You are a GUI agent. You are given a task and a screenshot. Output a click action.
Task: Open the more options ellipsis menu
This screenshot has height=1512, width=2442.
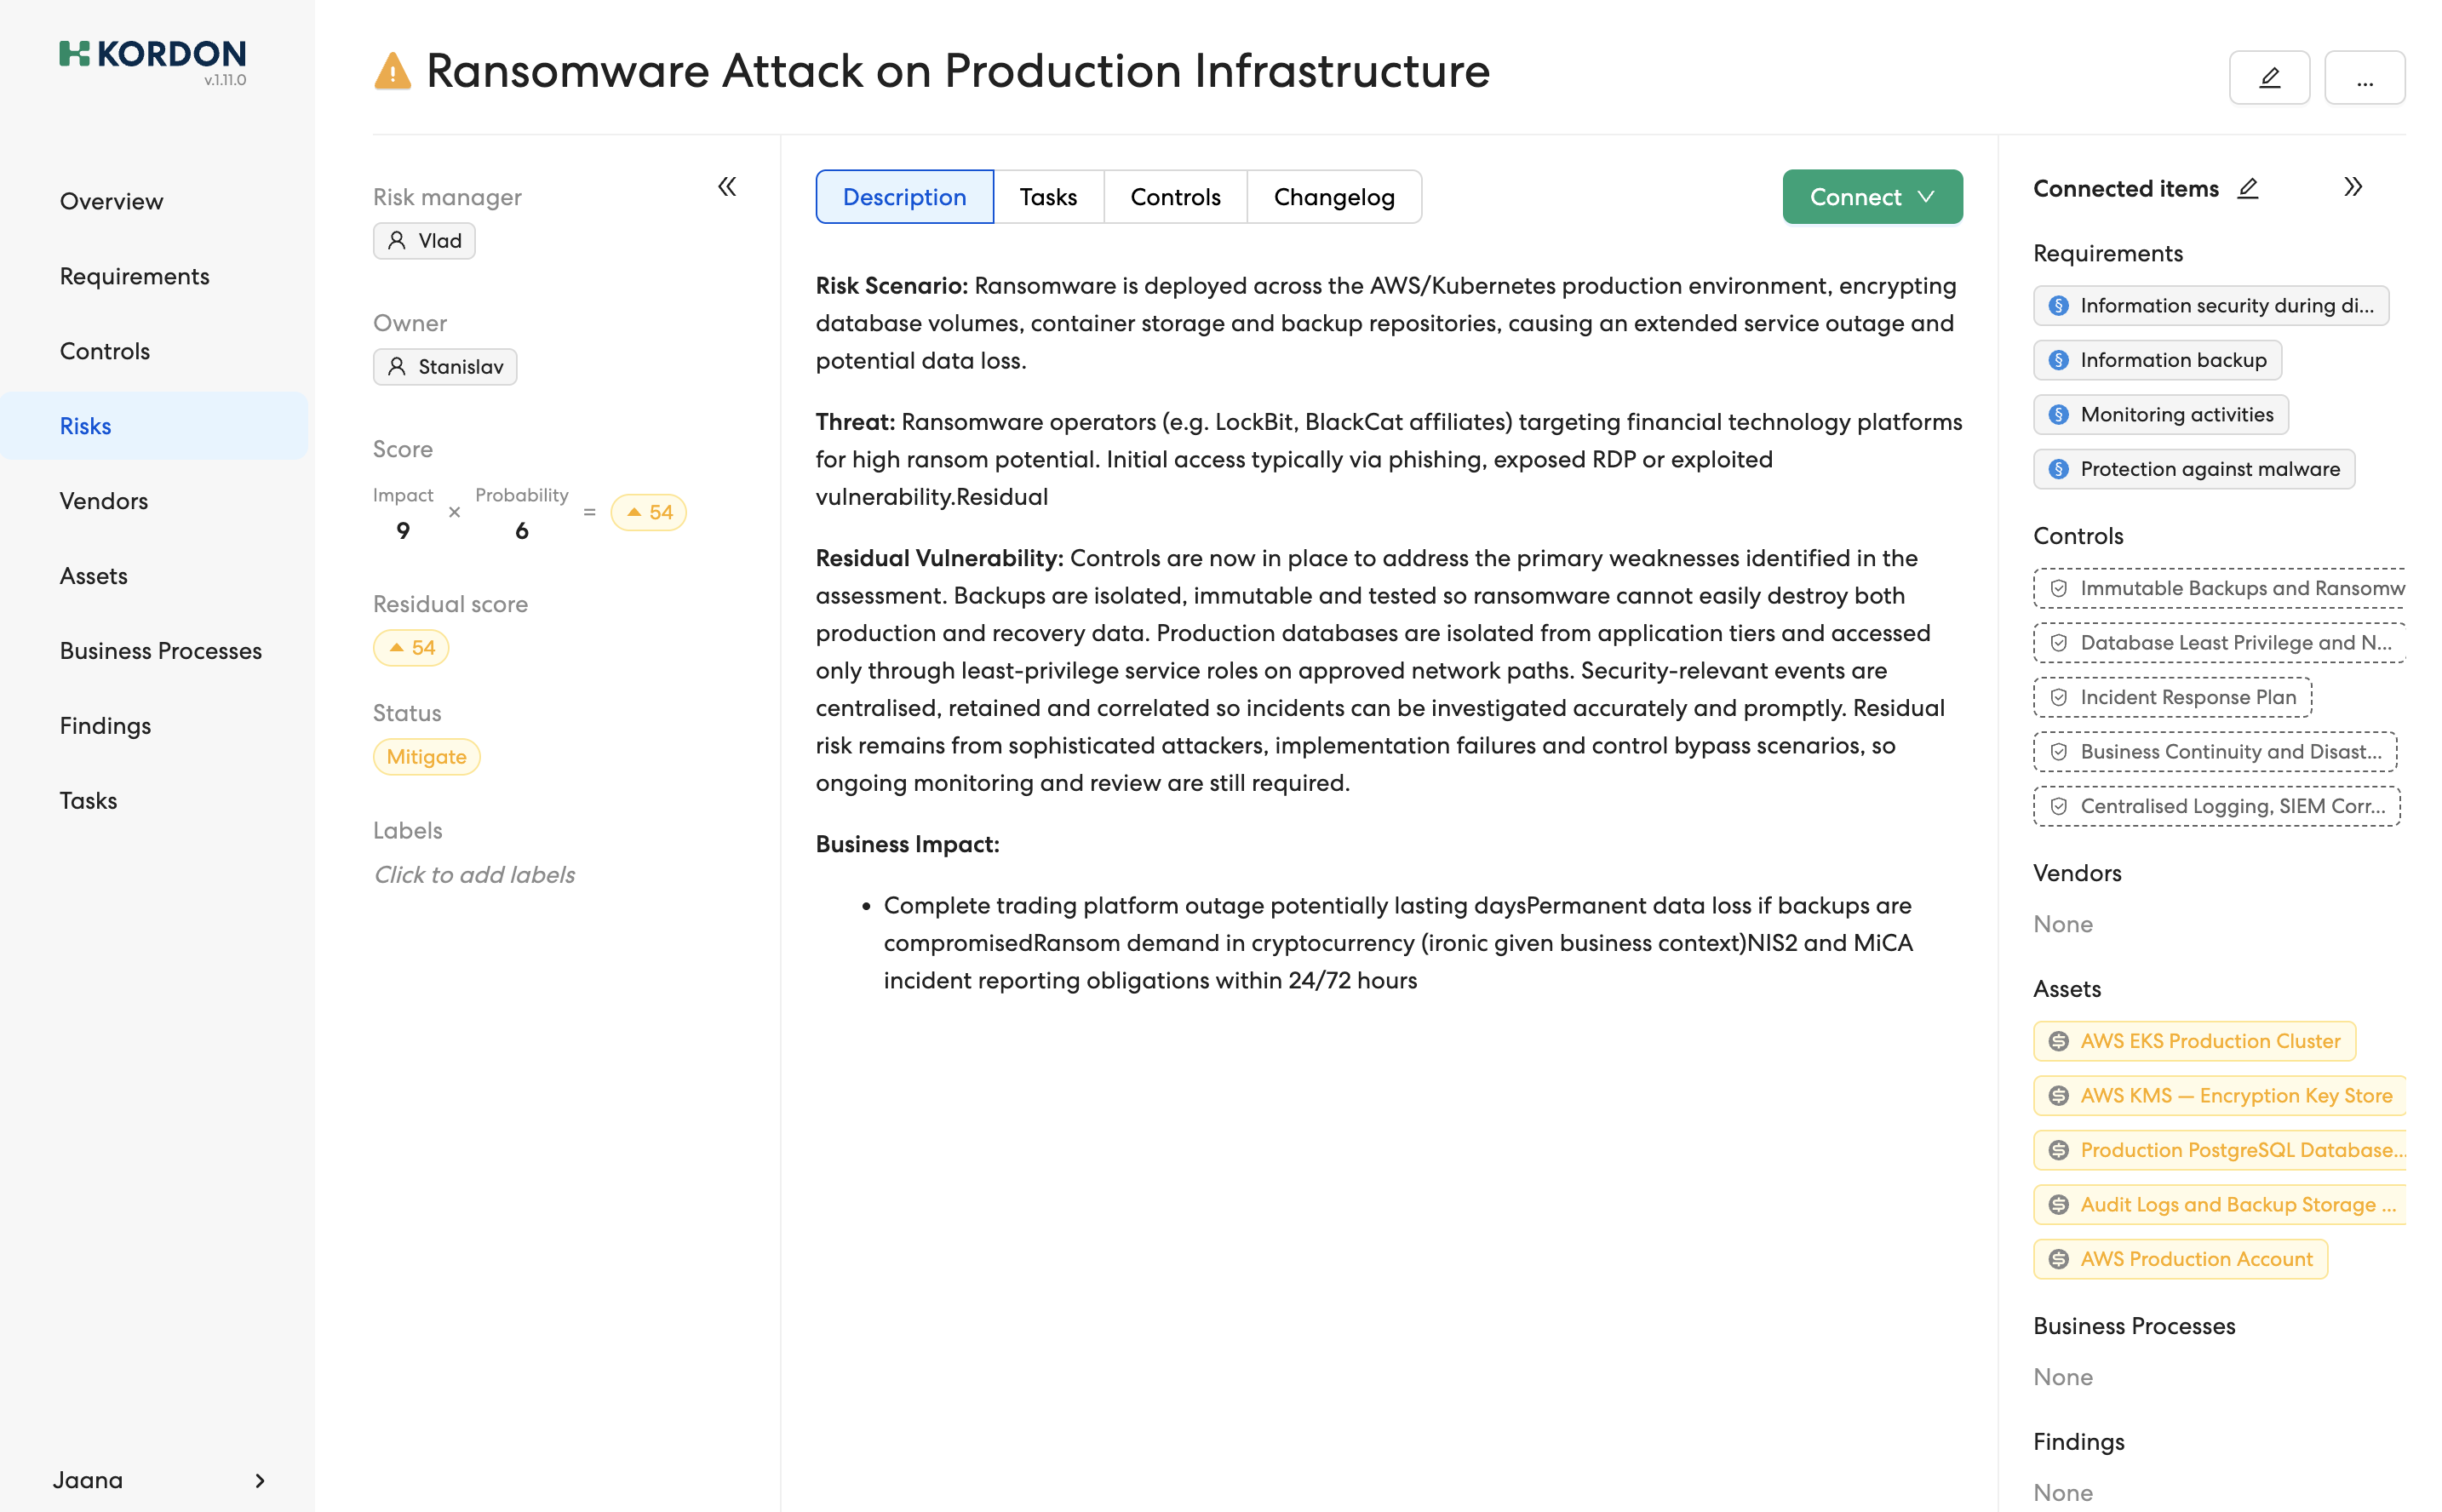coord(2364,77)
